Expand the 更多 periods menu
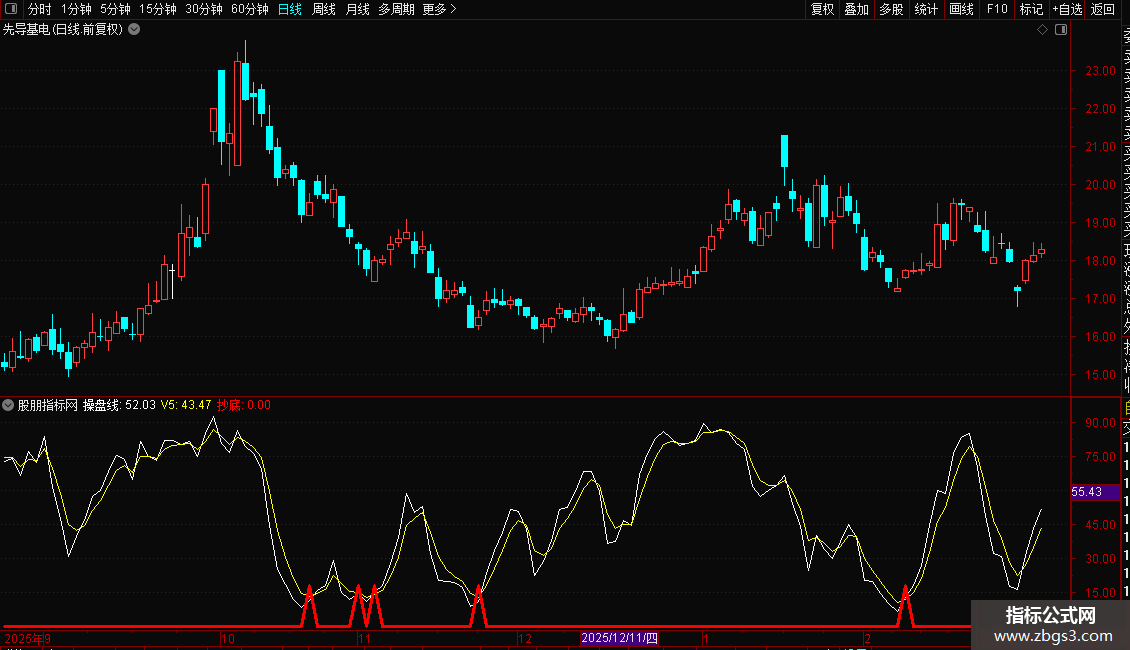The height and width of the screenshot is (650, 1130). tap(440, 9)
